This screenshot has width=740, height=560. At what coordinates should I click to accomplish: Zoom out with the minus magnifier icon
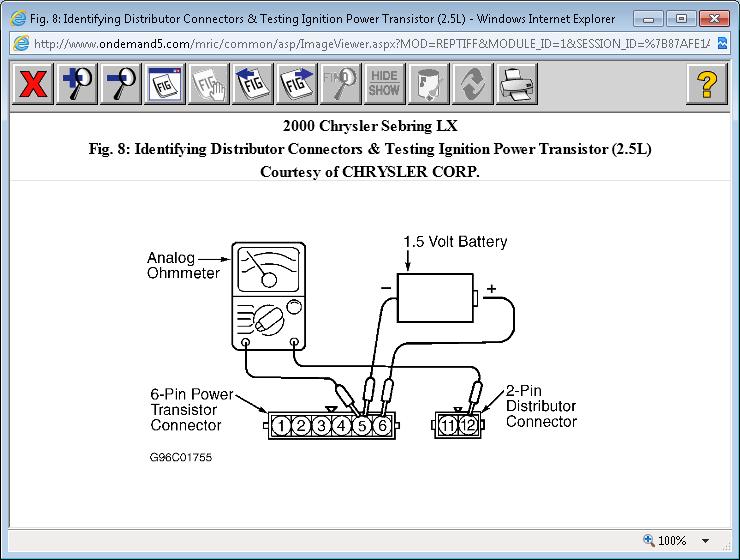click(x=121, y=84)
